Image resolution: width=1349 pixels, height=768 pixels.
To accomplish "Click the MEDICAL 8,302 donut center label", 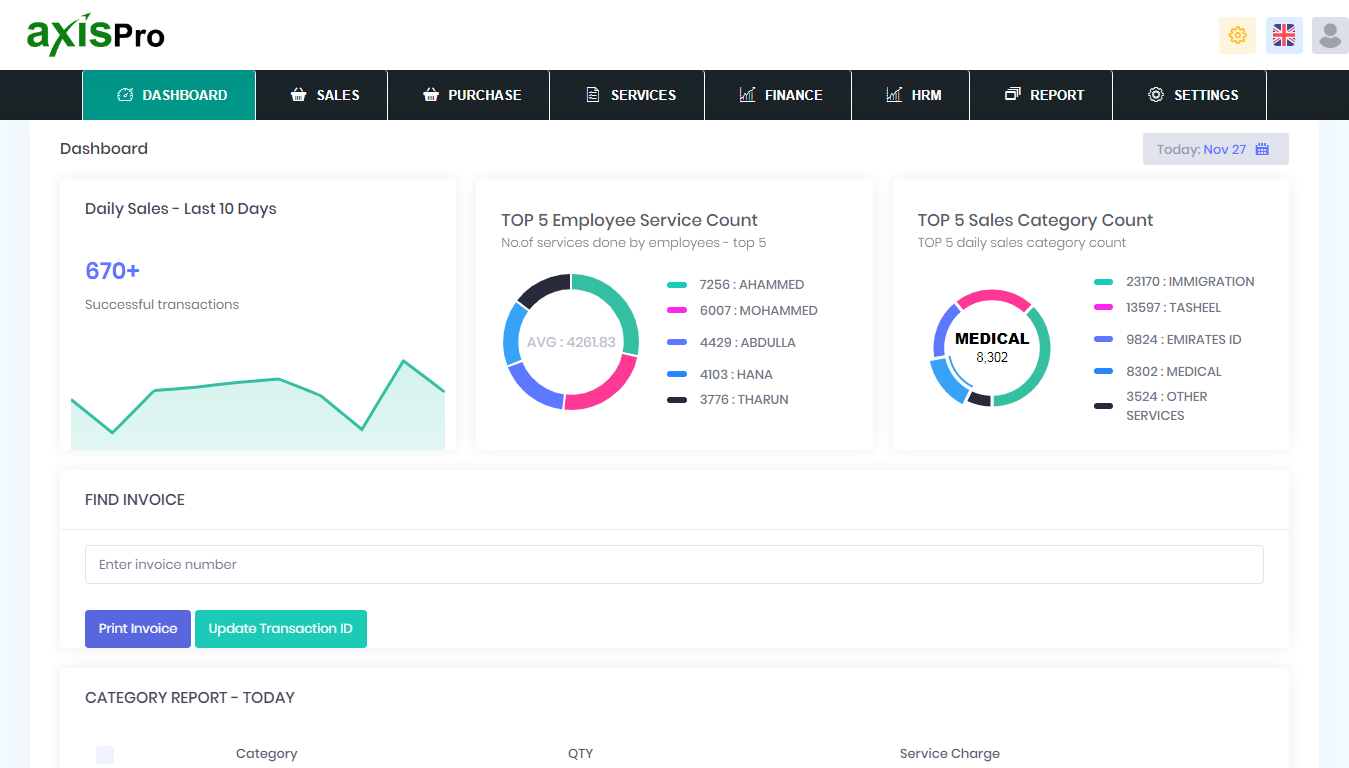I will point(991,347).
